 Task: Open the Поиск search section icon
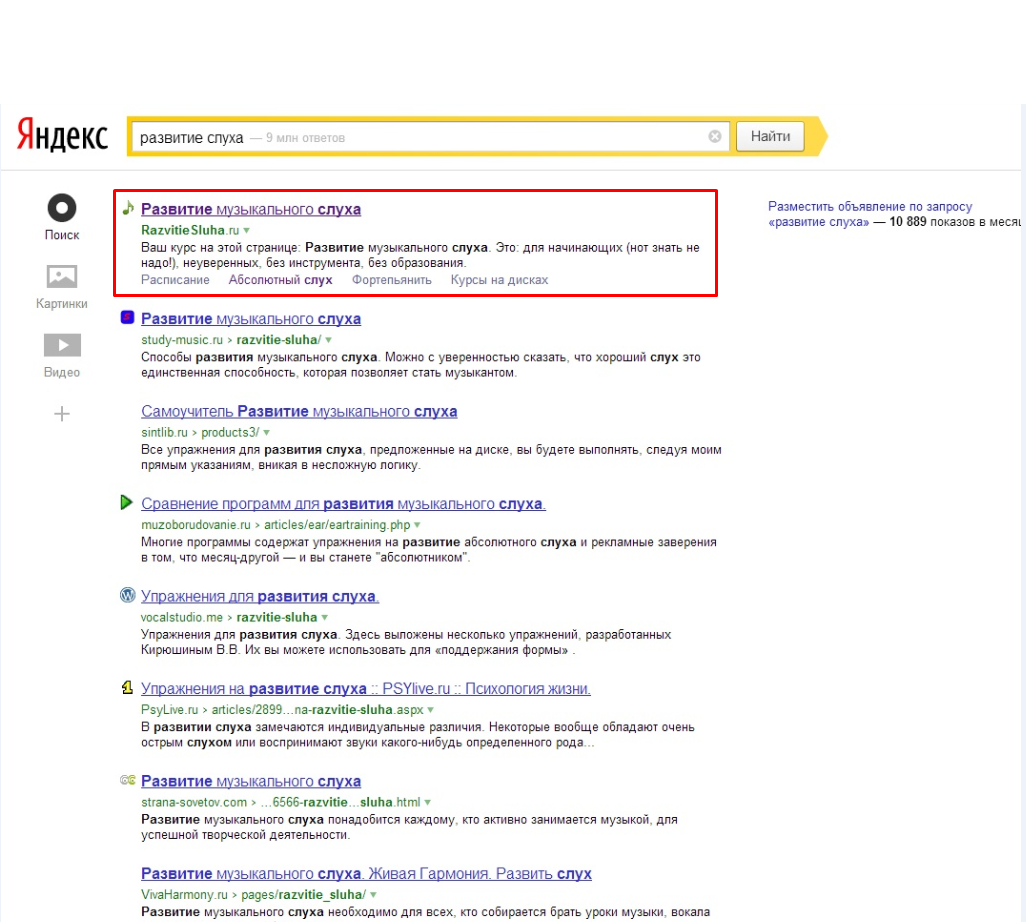[62, 209]
